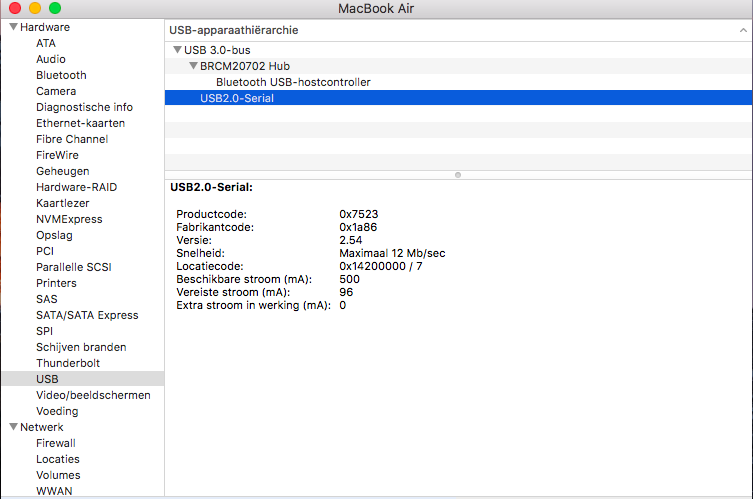Select Hardware-RAID in the sidebar

76,187
